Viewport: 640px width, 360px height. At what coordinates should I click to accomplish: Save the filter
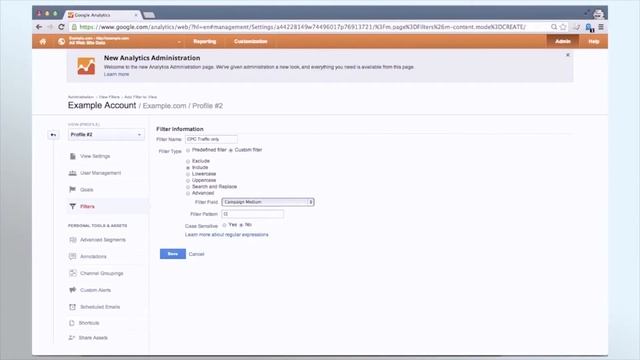(173, 254)
